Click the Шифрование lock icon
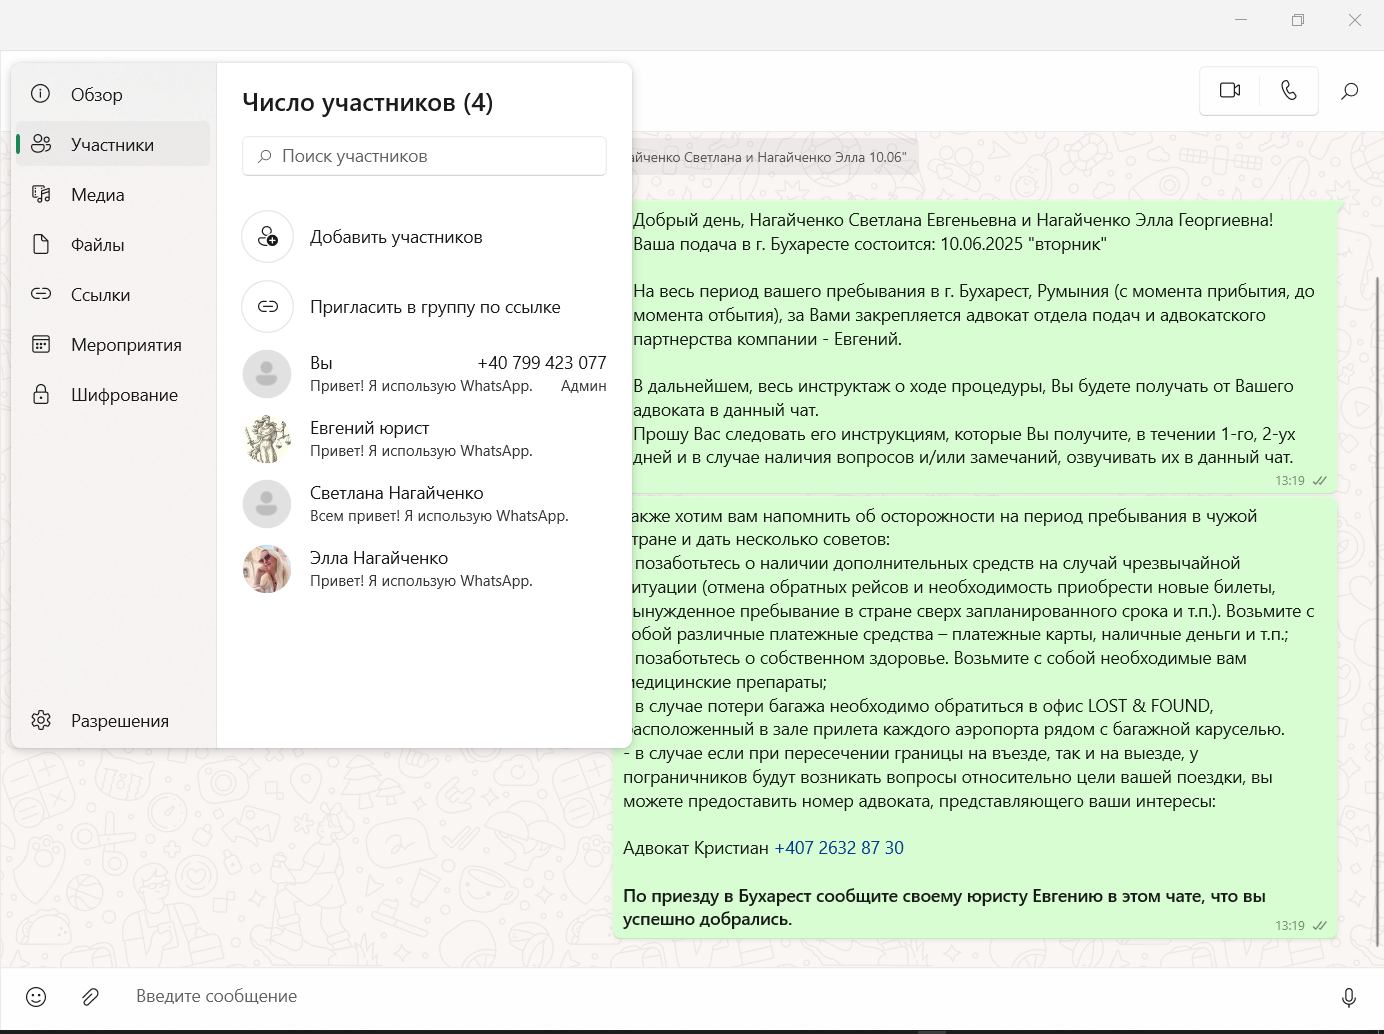 pos(41,394)
